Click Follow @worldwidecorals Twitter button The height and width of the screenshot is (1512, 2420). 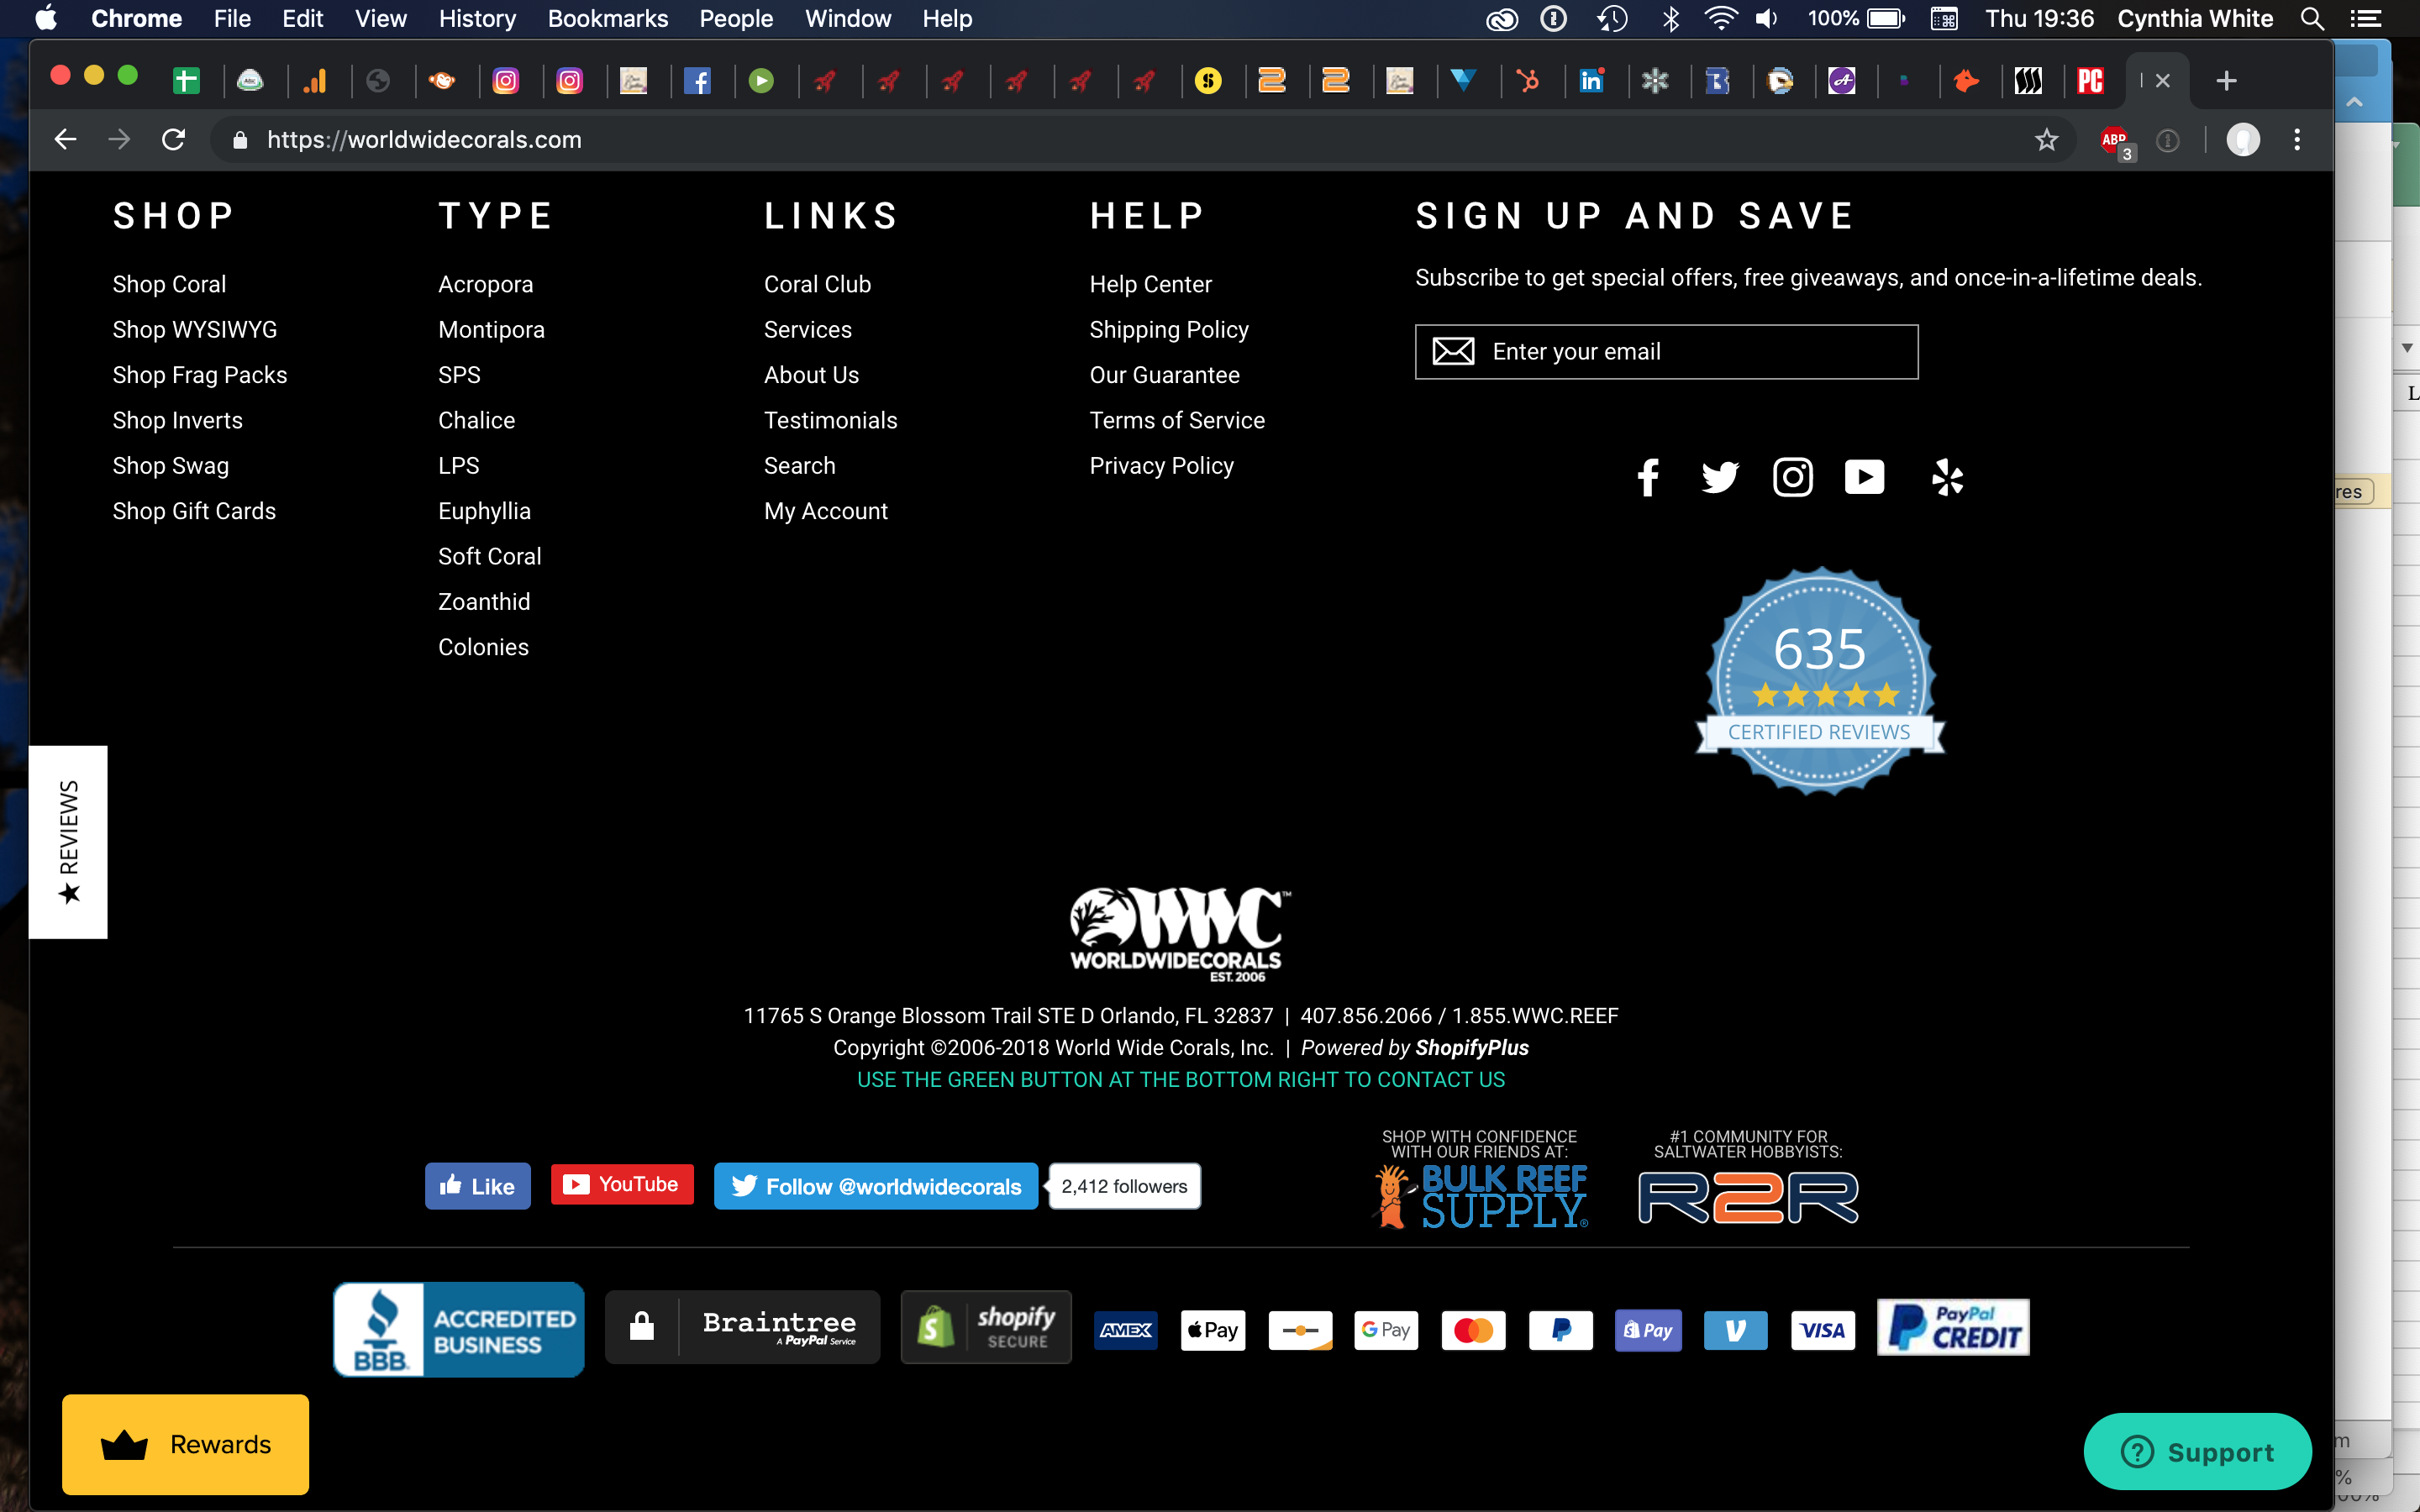click(875, 1186)
